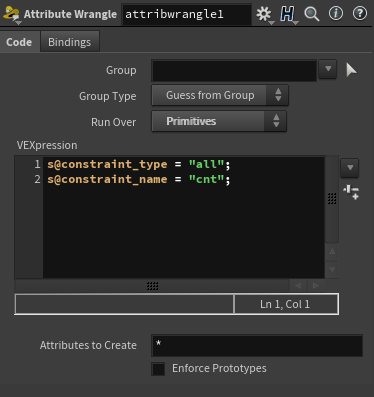Toggle the Enforce Prototypes checkbox
Viewport: 374px width, 397px height.
(158, 369)
